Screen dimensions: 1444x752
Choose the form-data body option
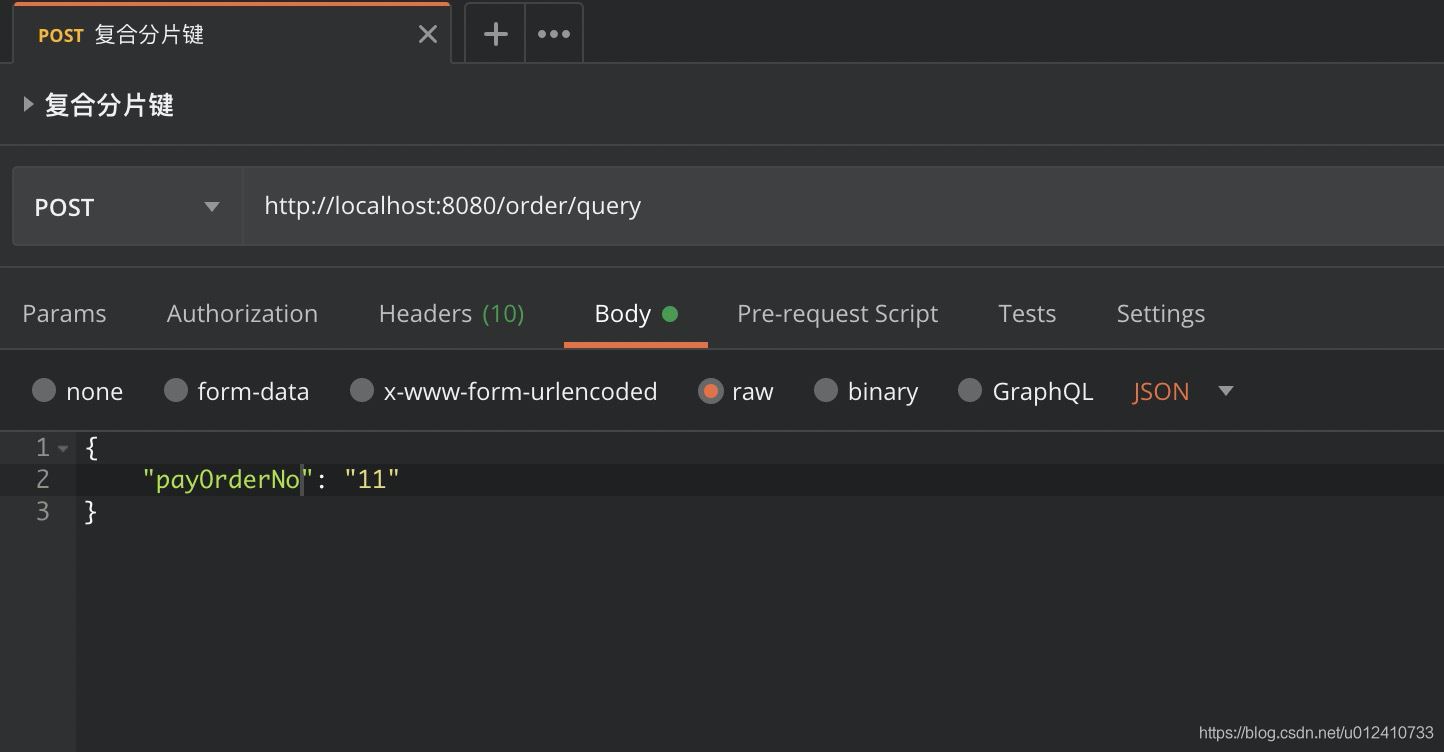coord(176,391)
